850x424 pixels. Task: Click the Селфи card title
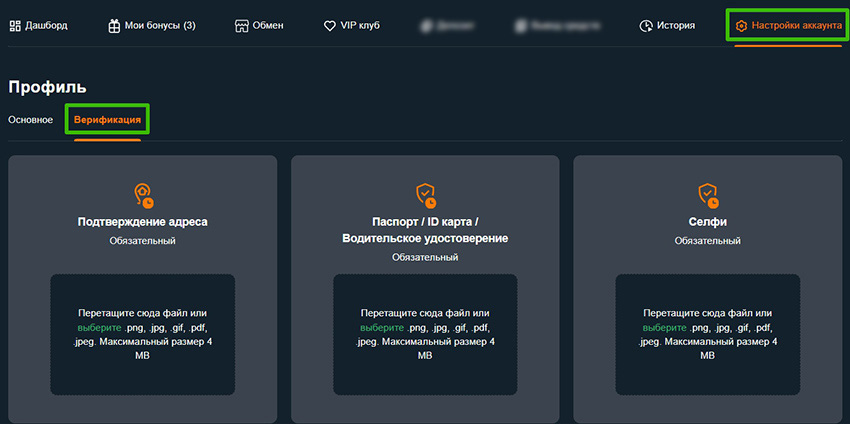pos(707,221)
